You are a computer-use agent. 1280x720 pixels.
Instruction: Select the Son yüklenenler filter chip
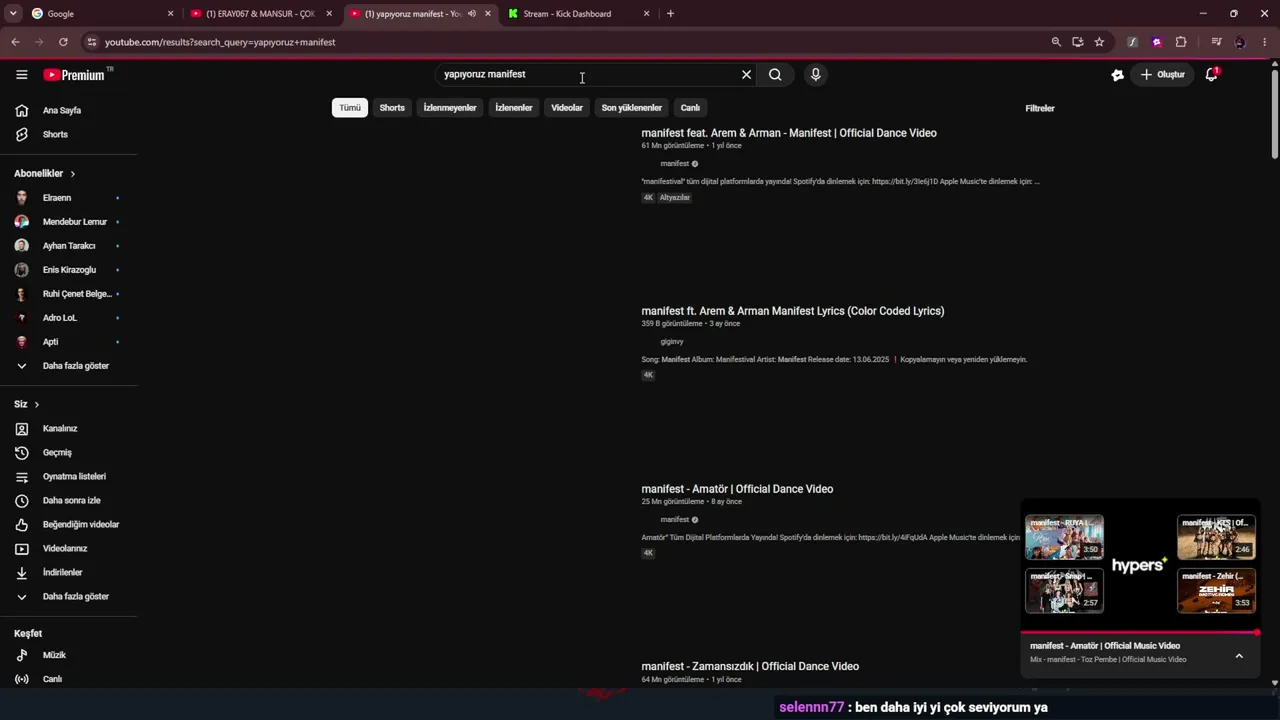tap(632, 108)
